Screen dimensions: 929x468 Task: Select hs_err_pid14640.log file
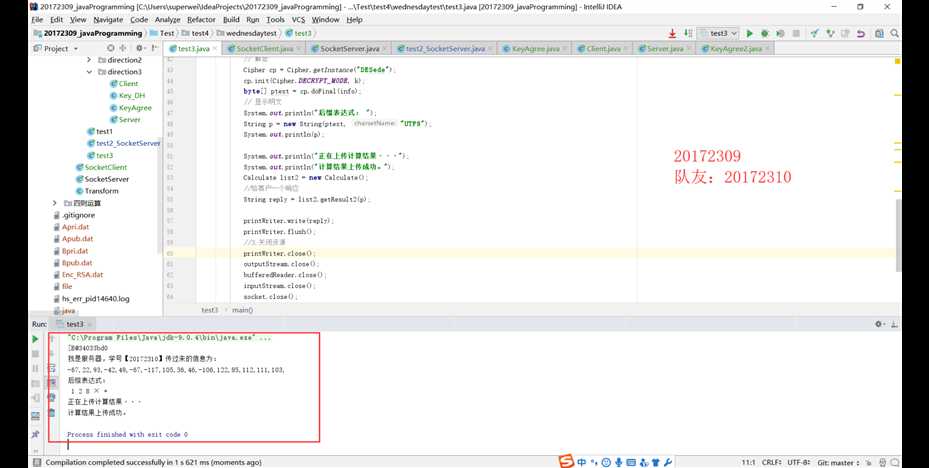pyautogui.click(x=91, y=299)
